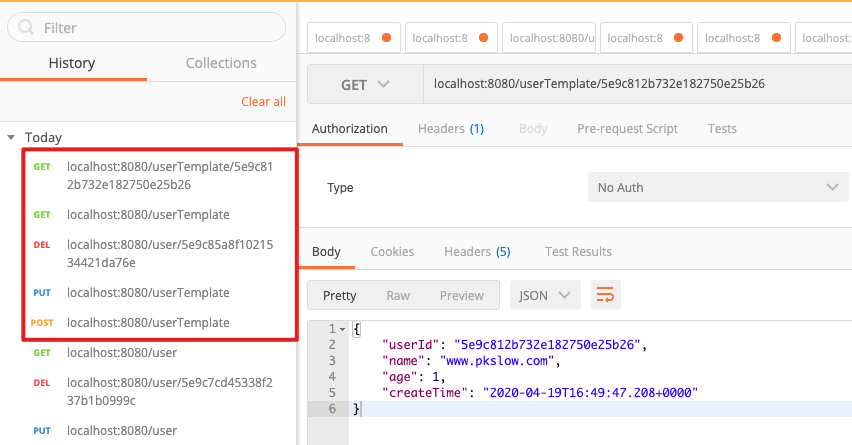Click the age value 1

[435, 377]
